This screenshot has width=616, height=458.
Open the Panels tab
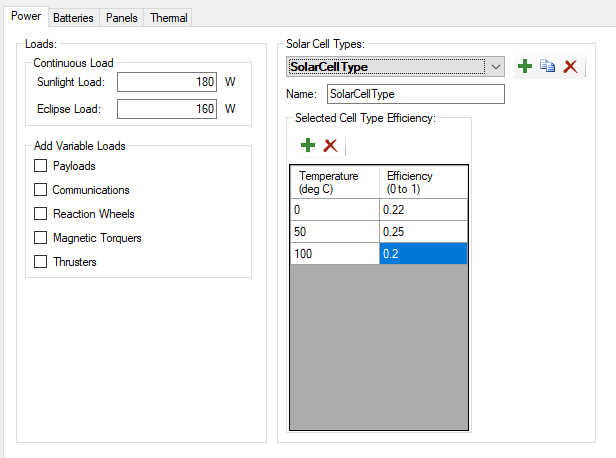(122, 18)
